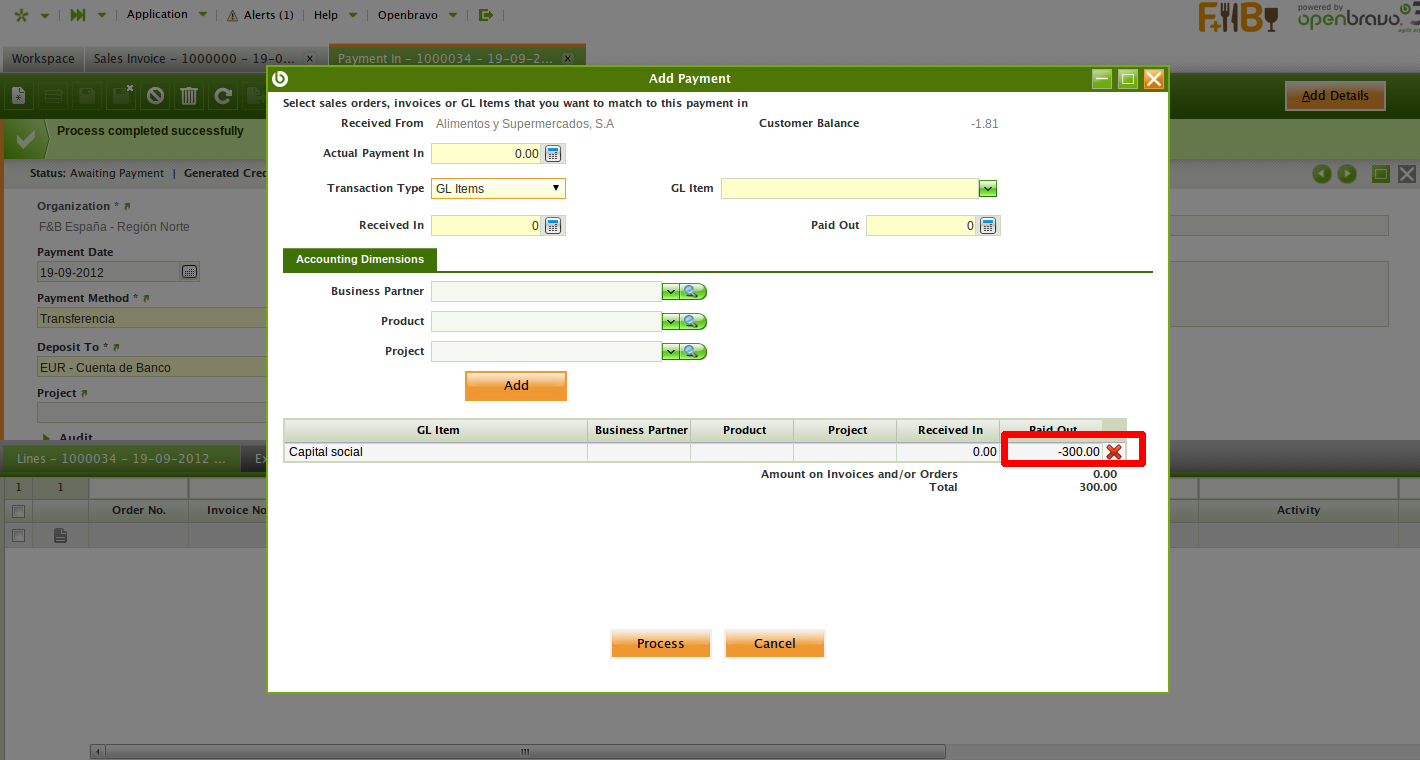The height and width of the screenshot is (760, 1420).
Task: Search Business Partner with magnifier icon
Action: 694,292
